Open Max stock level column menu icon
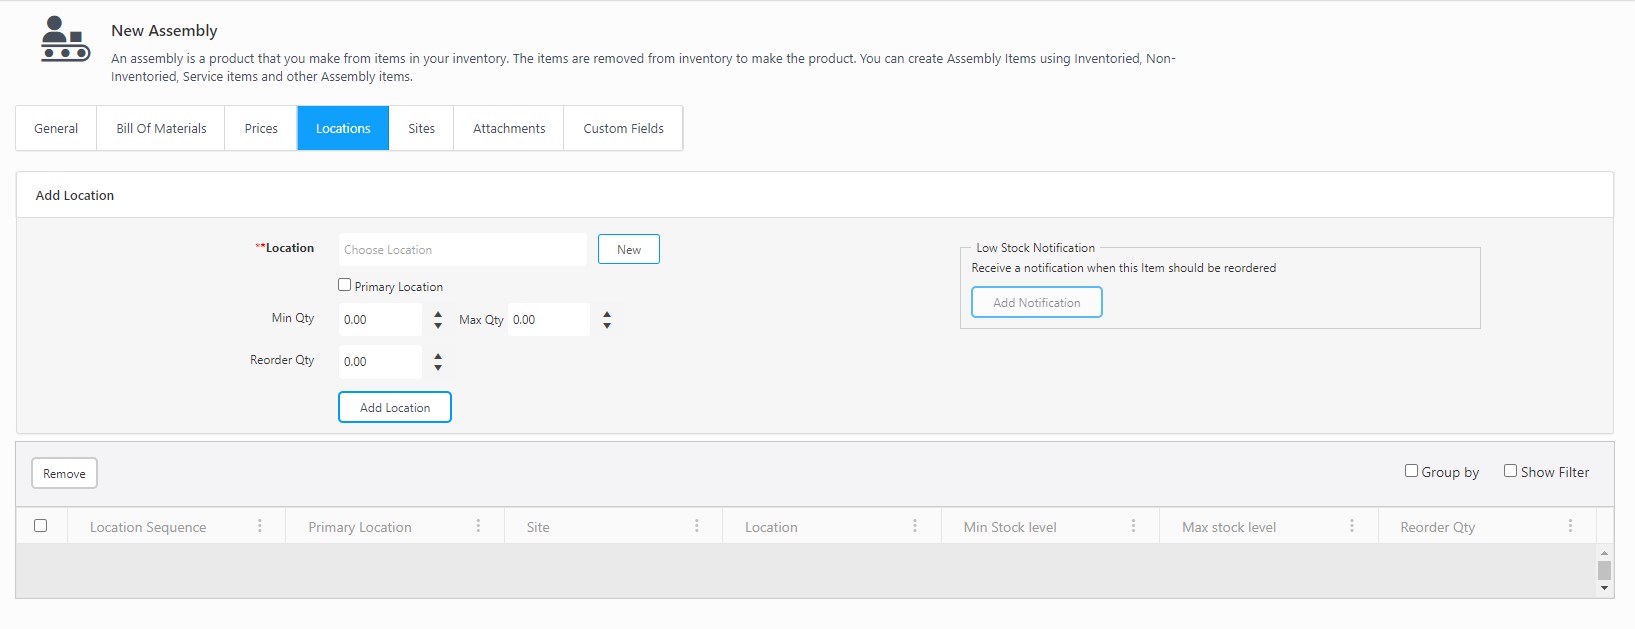Screen dimensions: 1635x629 (x=1352, y=526)
